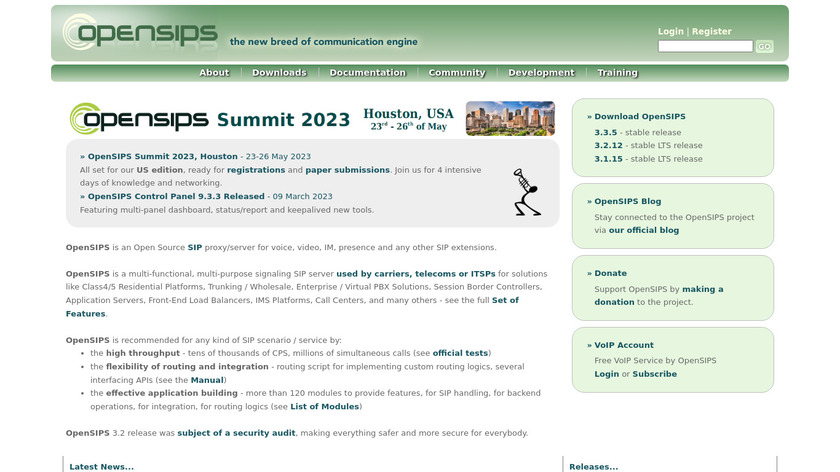
Task: Open 'our official blog' link
Action: click(643, 230)
